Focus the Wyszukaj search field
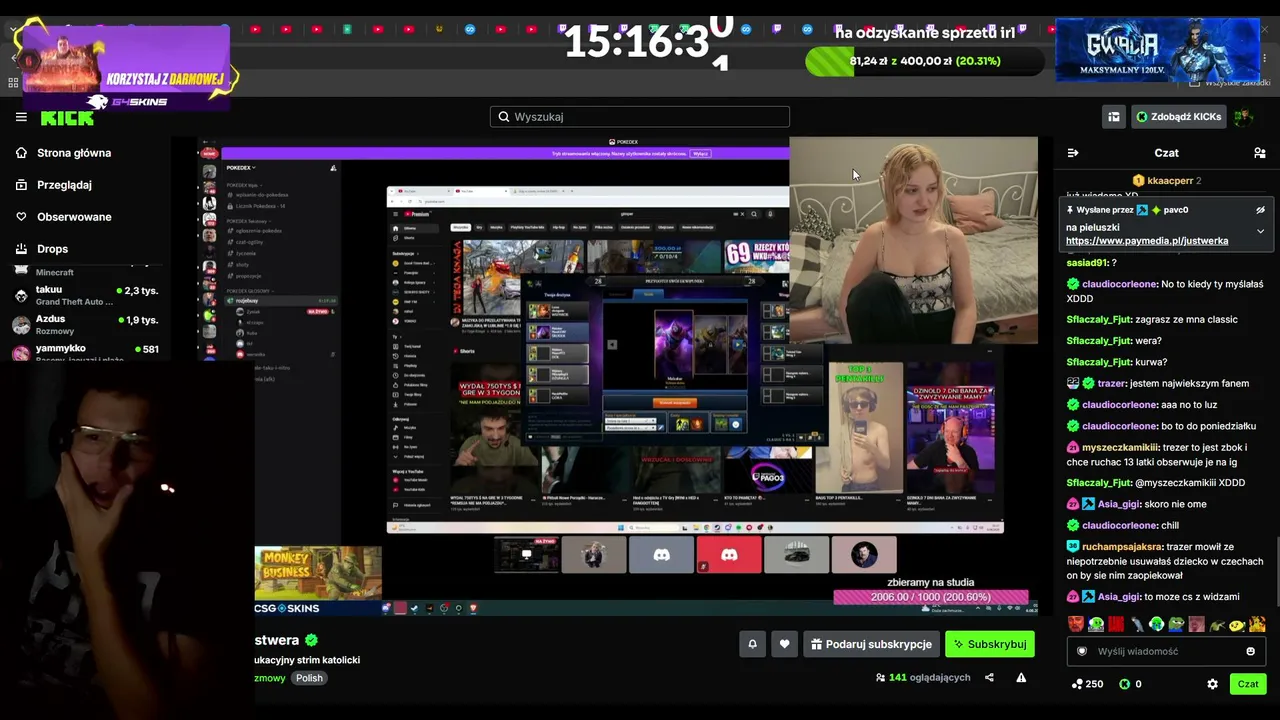Screen dimensions: 1280x720 (x=640, y=117)
